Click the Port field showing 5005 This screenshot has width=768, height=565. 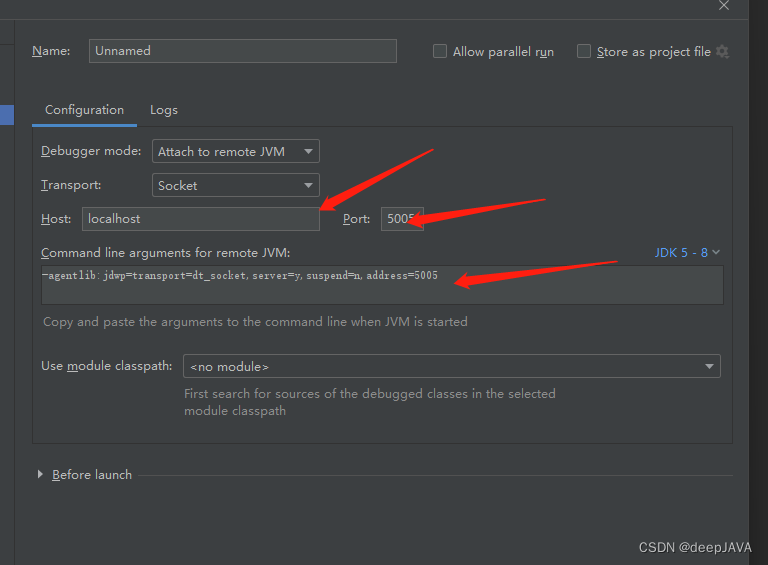[402, 219]
